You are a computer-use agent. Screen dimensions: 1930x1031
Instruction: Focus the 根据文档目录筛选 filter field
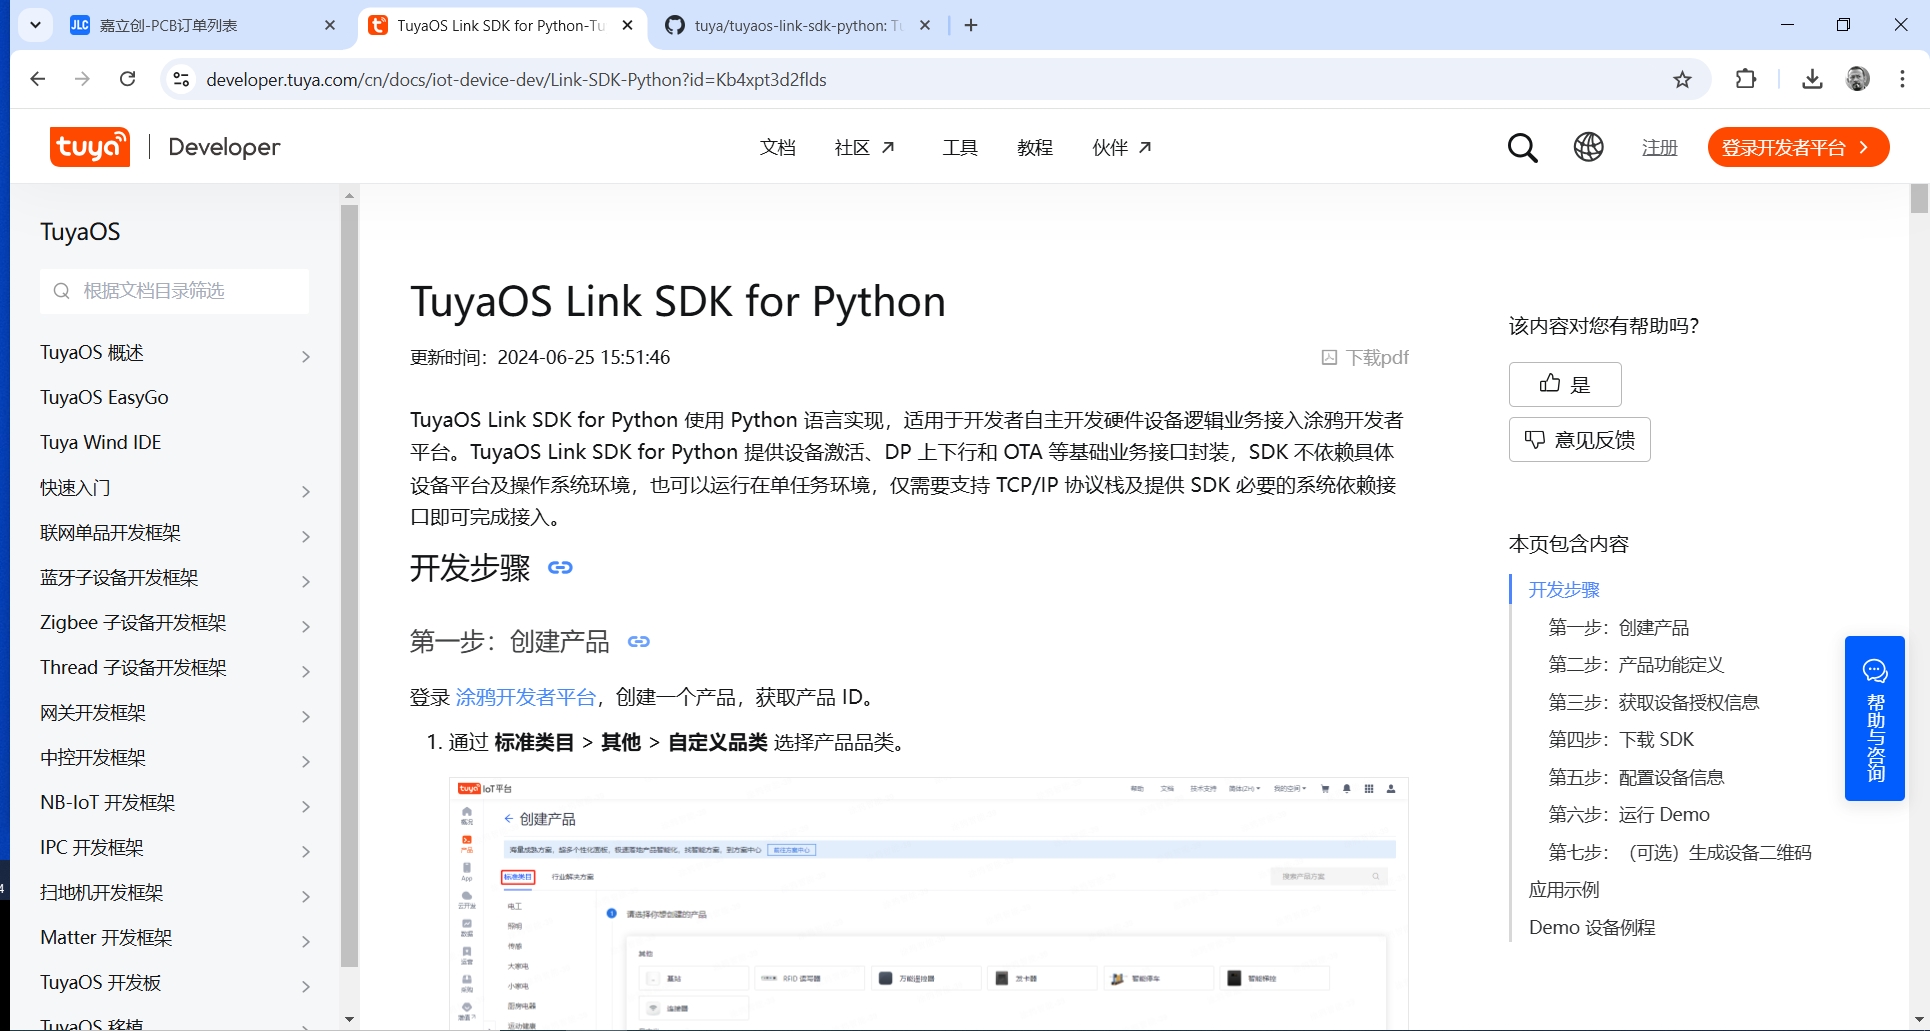coord(174,291)
